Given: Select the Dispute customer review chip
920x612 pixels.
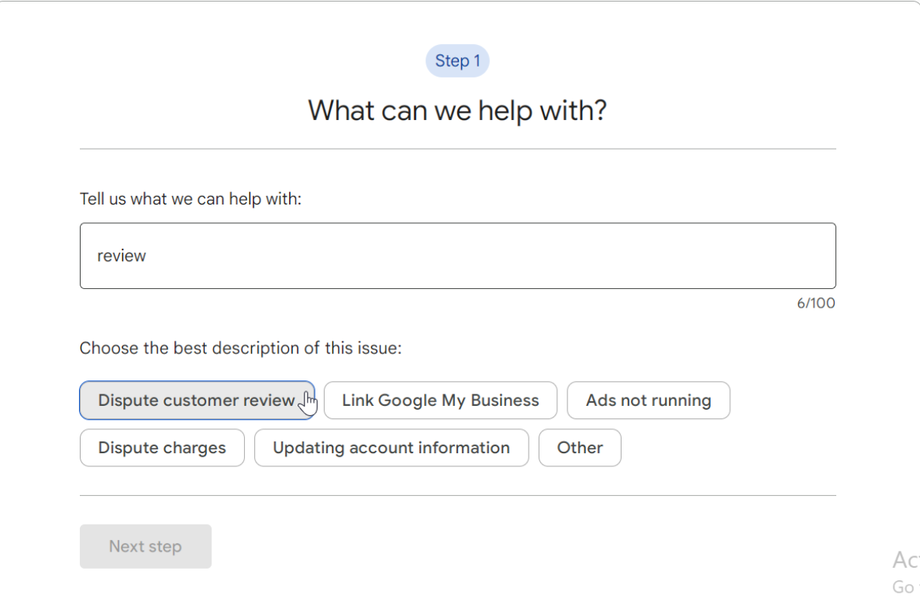Looking at the screenshot, I should [196, 400].
